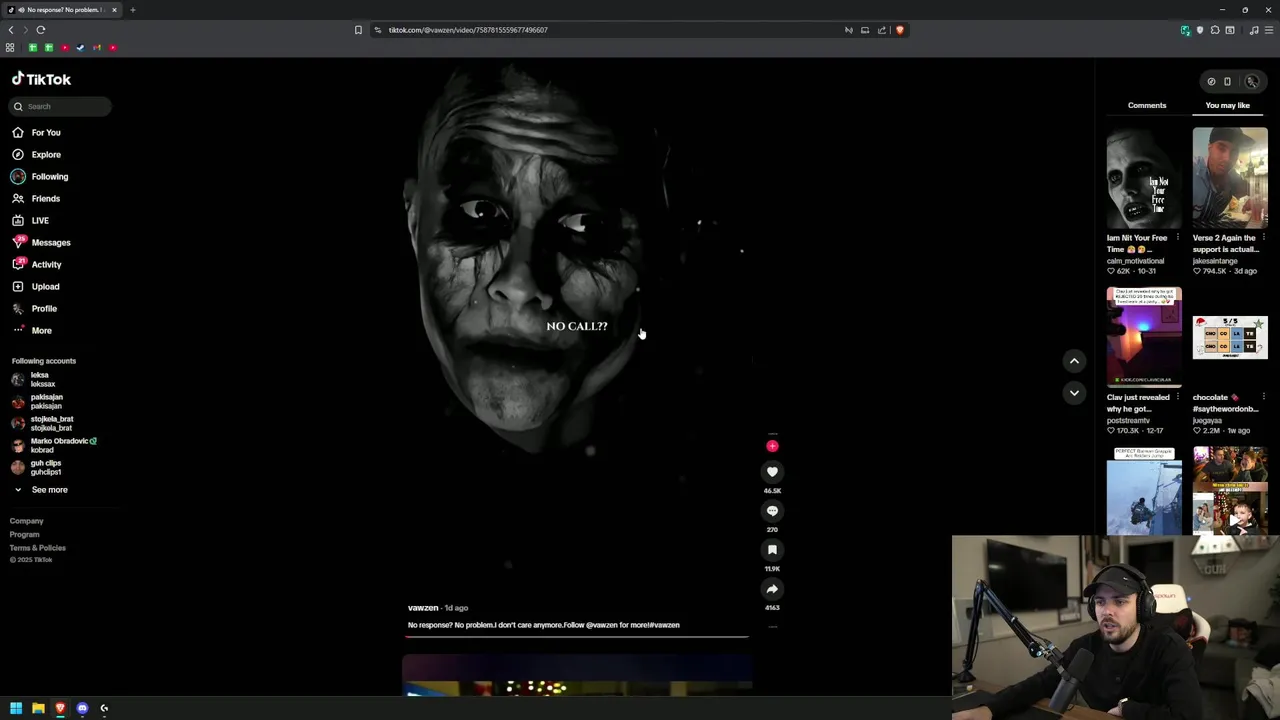Go to the Following feed
This screenshot has width=1280, height=720.
coord(40,176)
